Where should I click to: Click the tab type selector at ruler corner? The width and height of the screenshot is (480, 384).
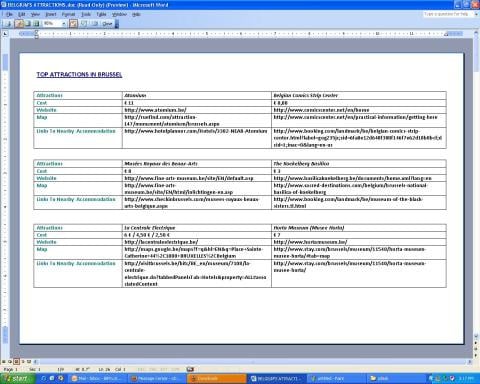tap(5, 34)
